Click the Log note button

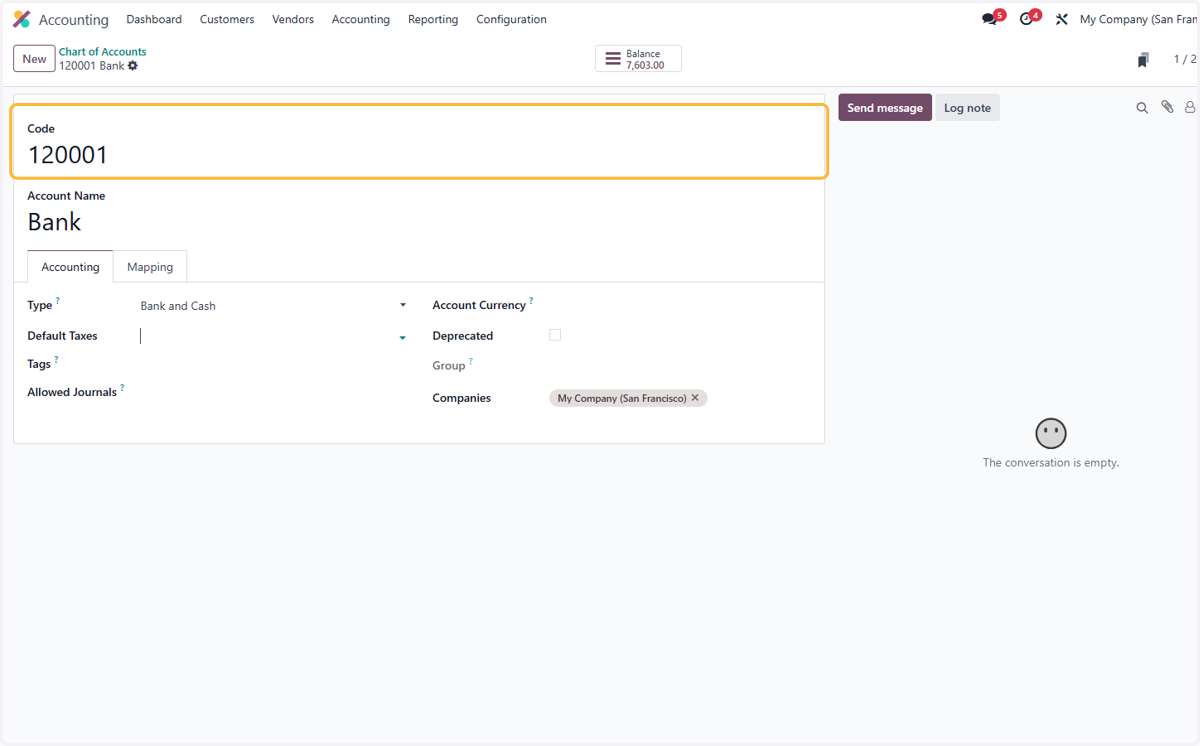click(x=967, y=108)
